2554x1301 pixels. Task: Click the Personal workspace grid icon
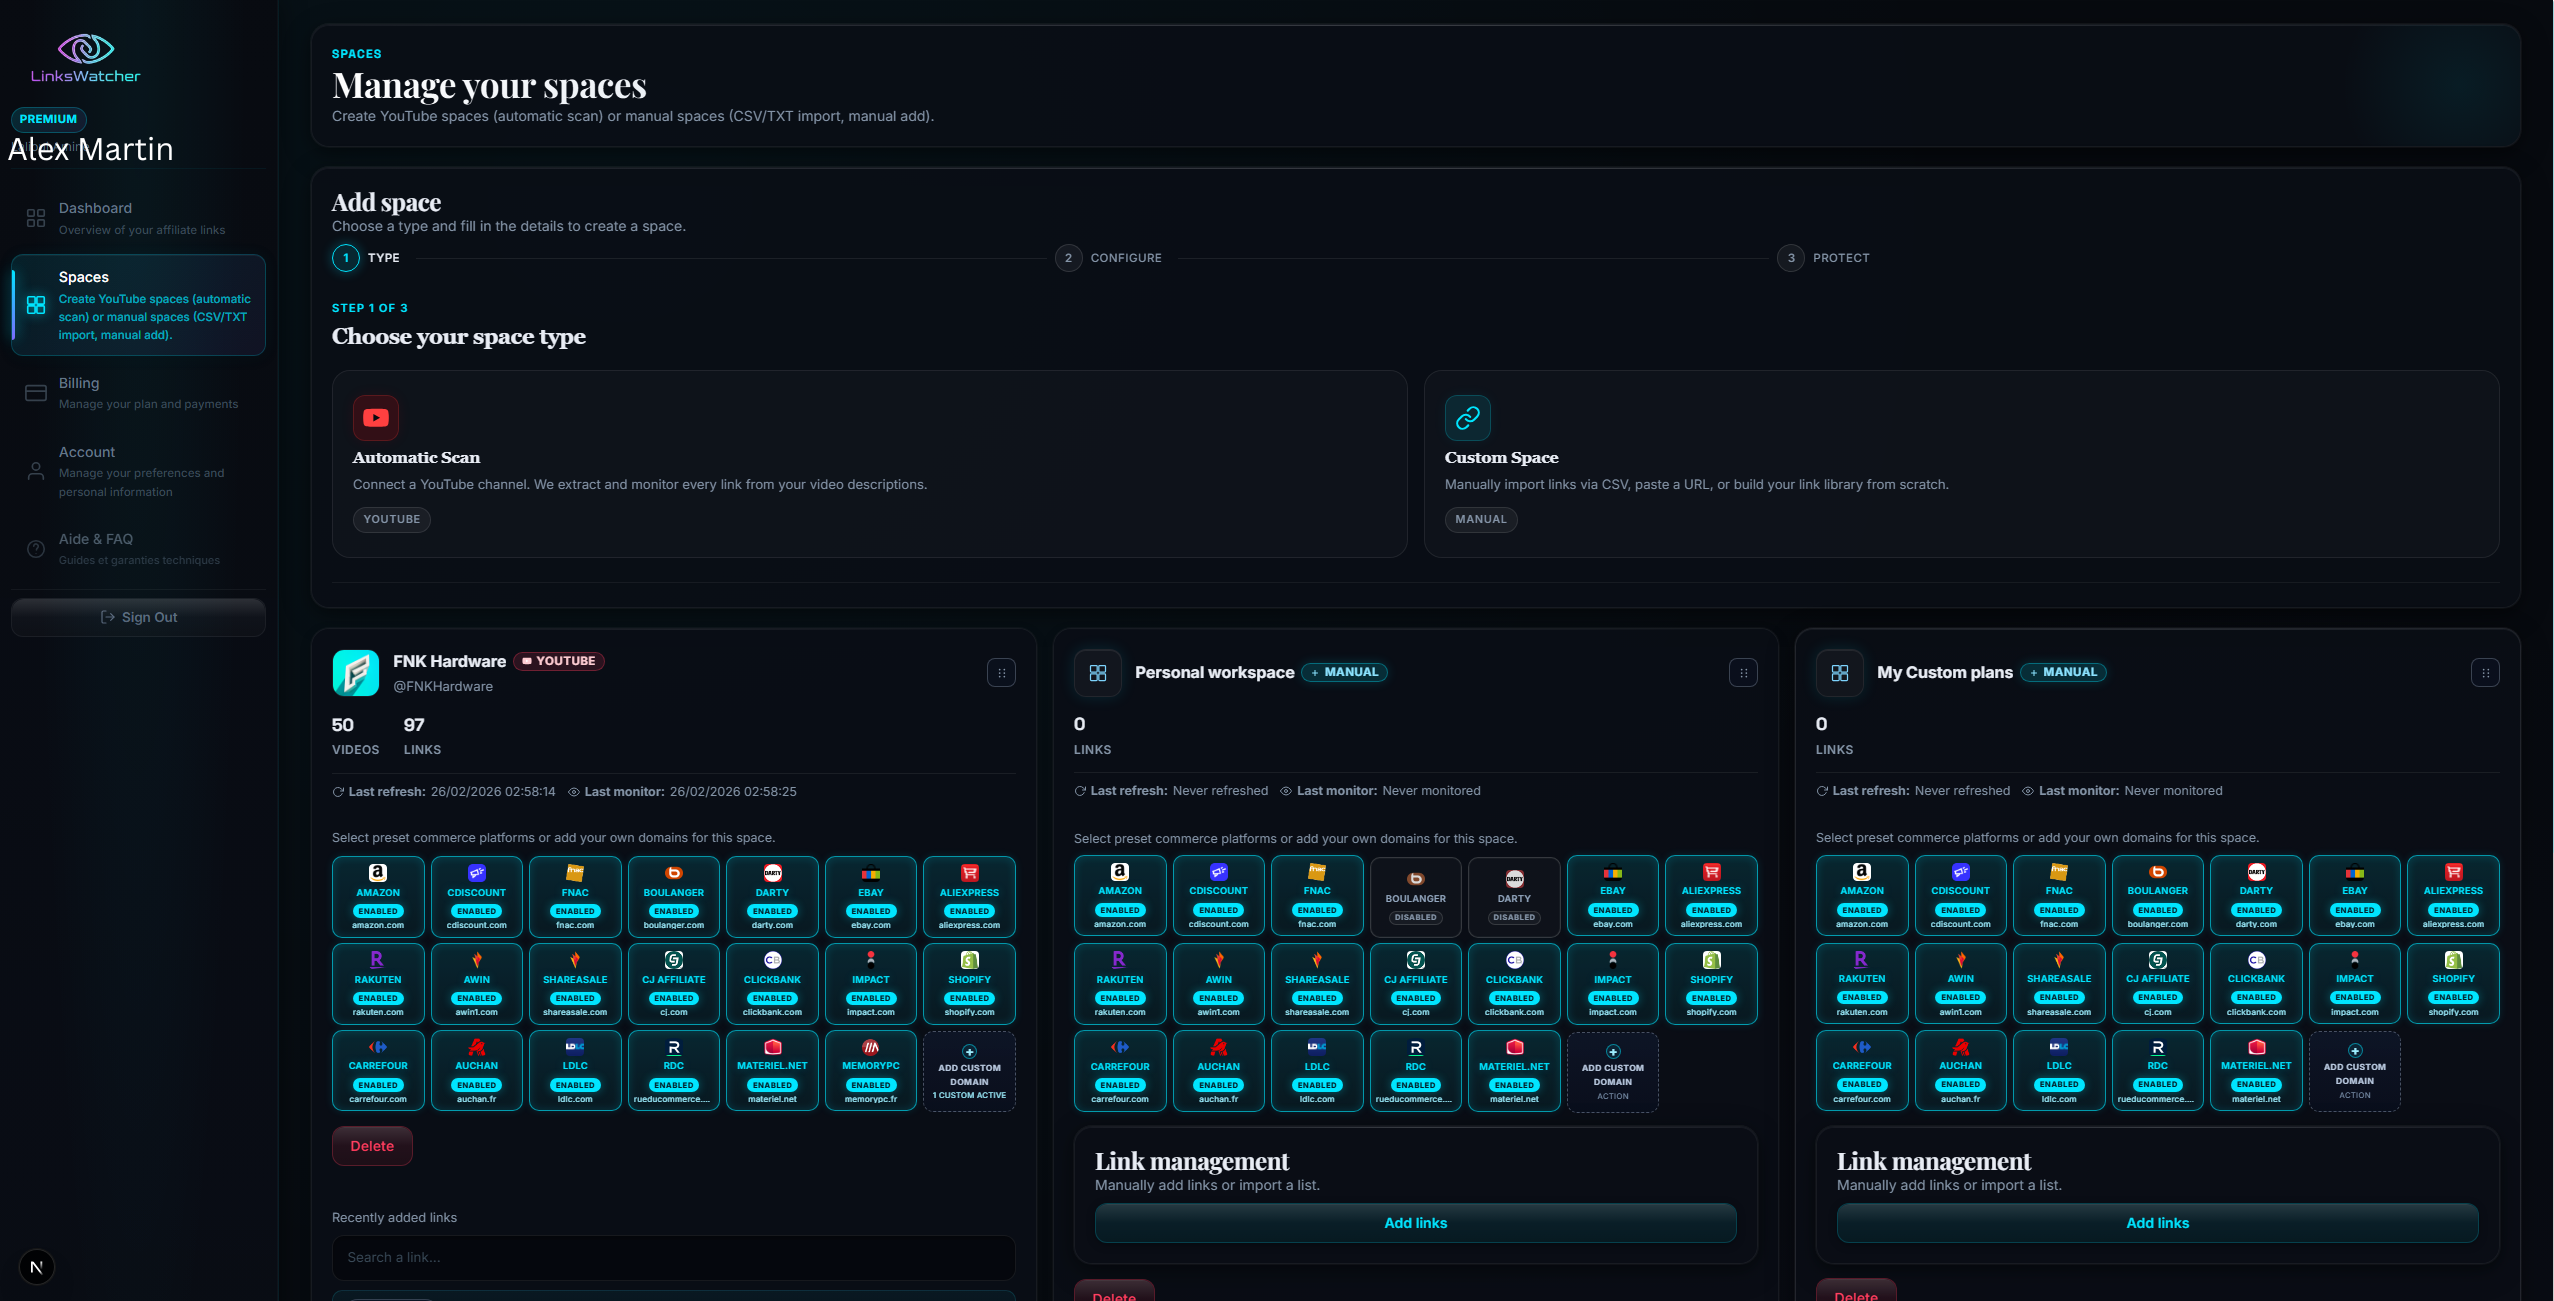1097,672
